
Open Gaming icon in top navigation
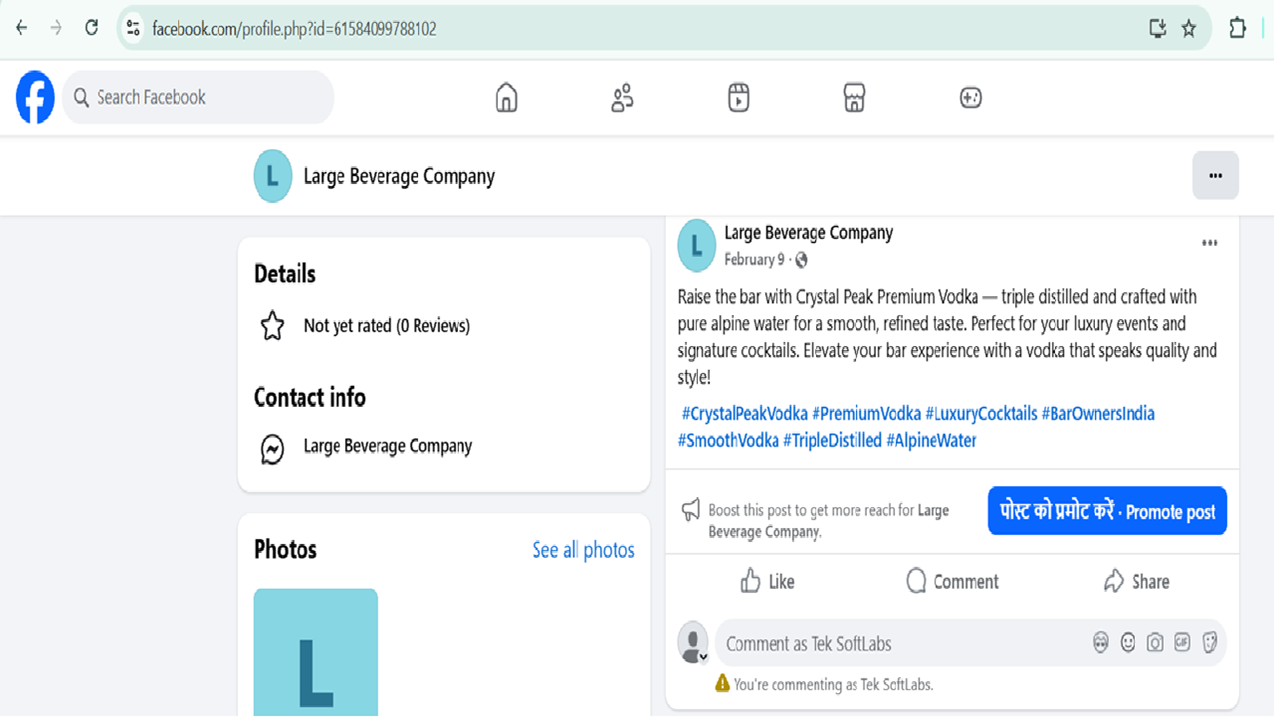pos(970,97)
